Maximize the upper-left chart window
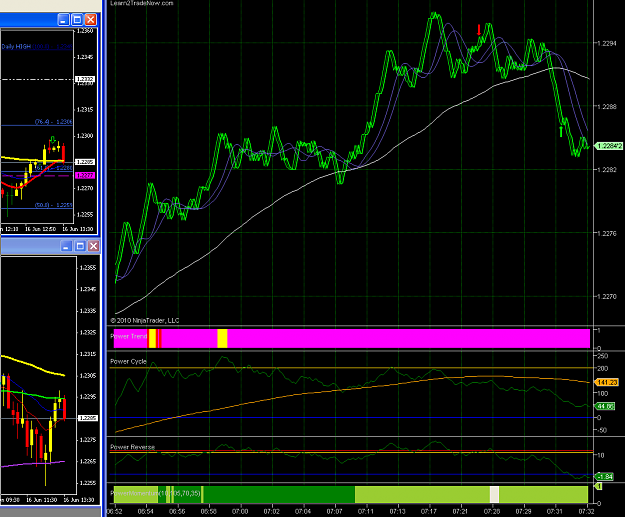Viewport: 625px width, 517px height. 77,19
